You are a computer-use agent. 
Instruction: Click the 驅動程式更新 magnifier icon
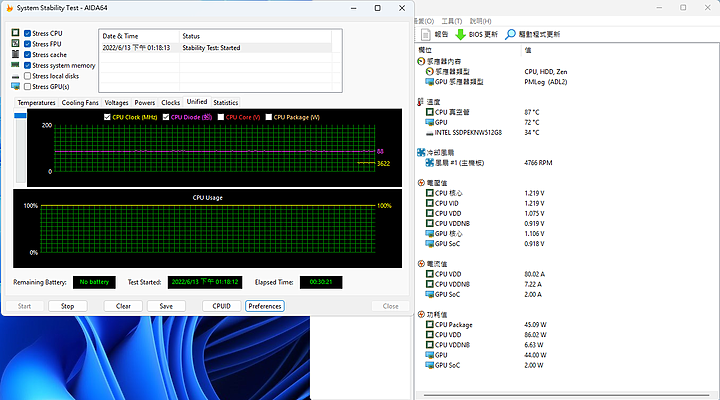click(510, 34)
